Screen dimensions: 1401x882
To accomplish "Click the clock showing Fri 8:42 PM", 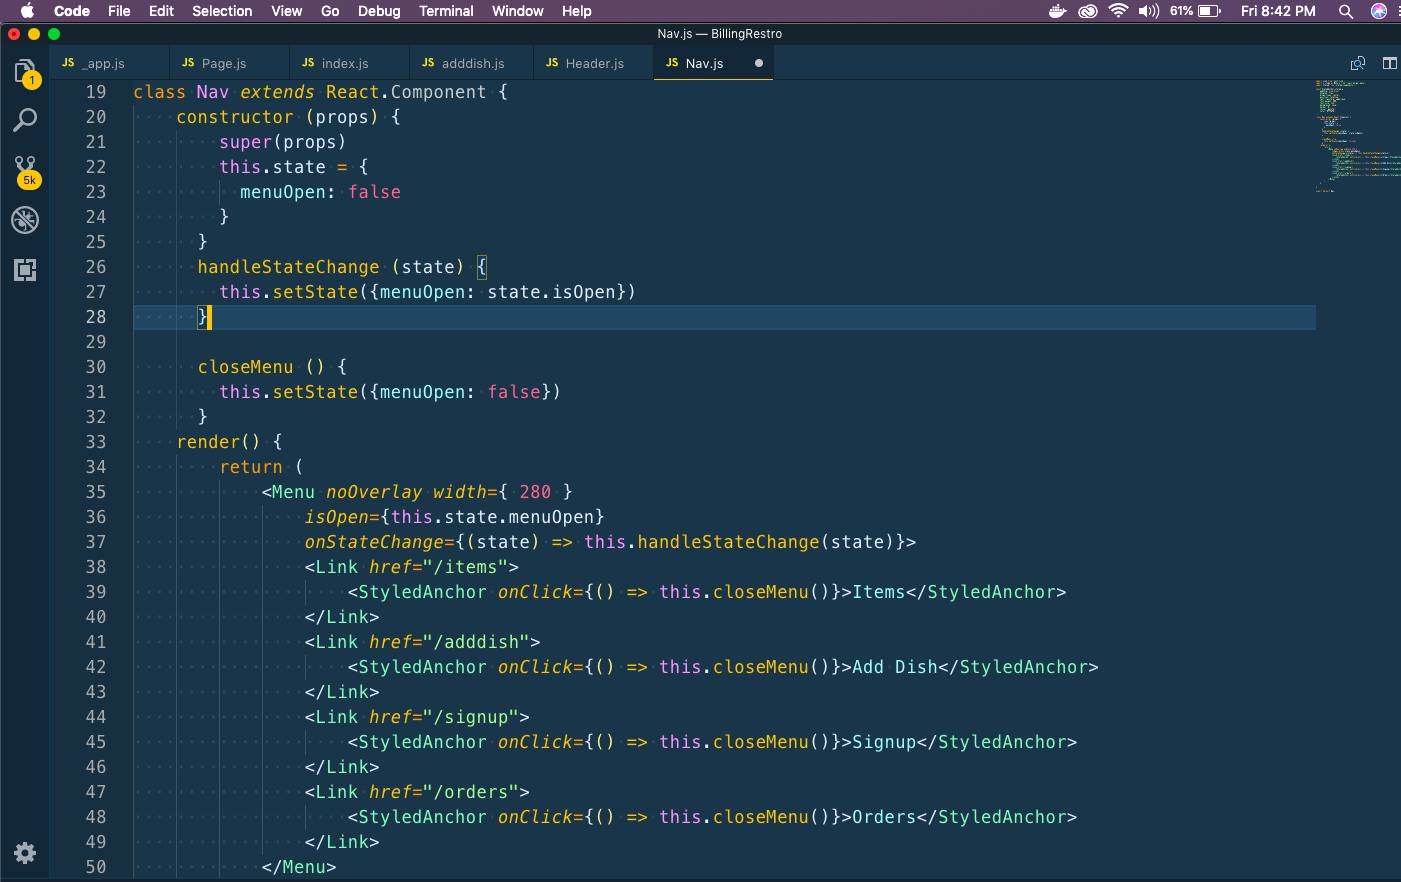I will click(x=1278, y=11).
